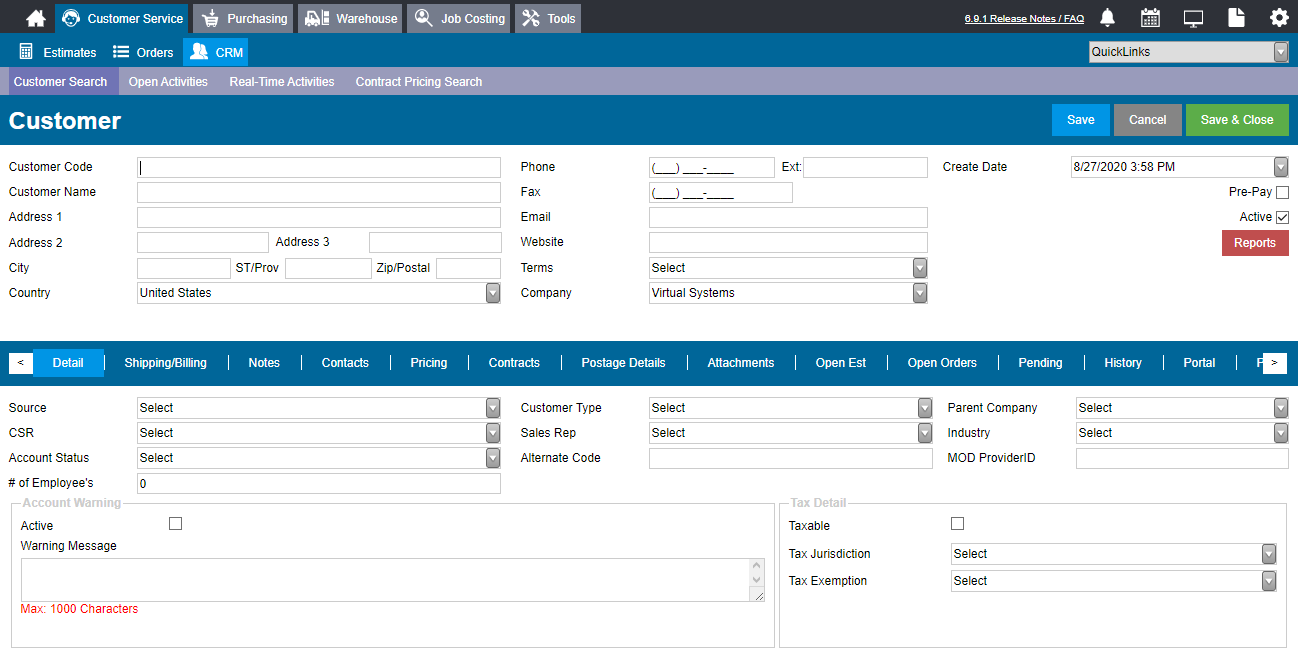1298x658 pixels.
Task: Click the Alternate Code field
Action: coord(791,458)
